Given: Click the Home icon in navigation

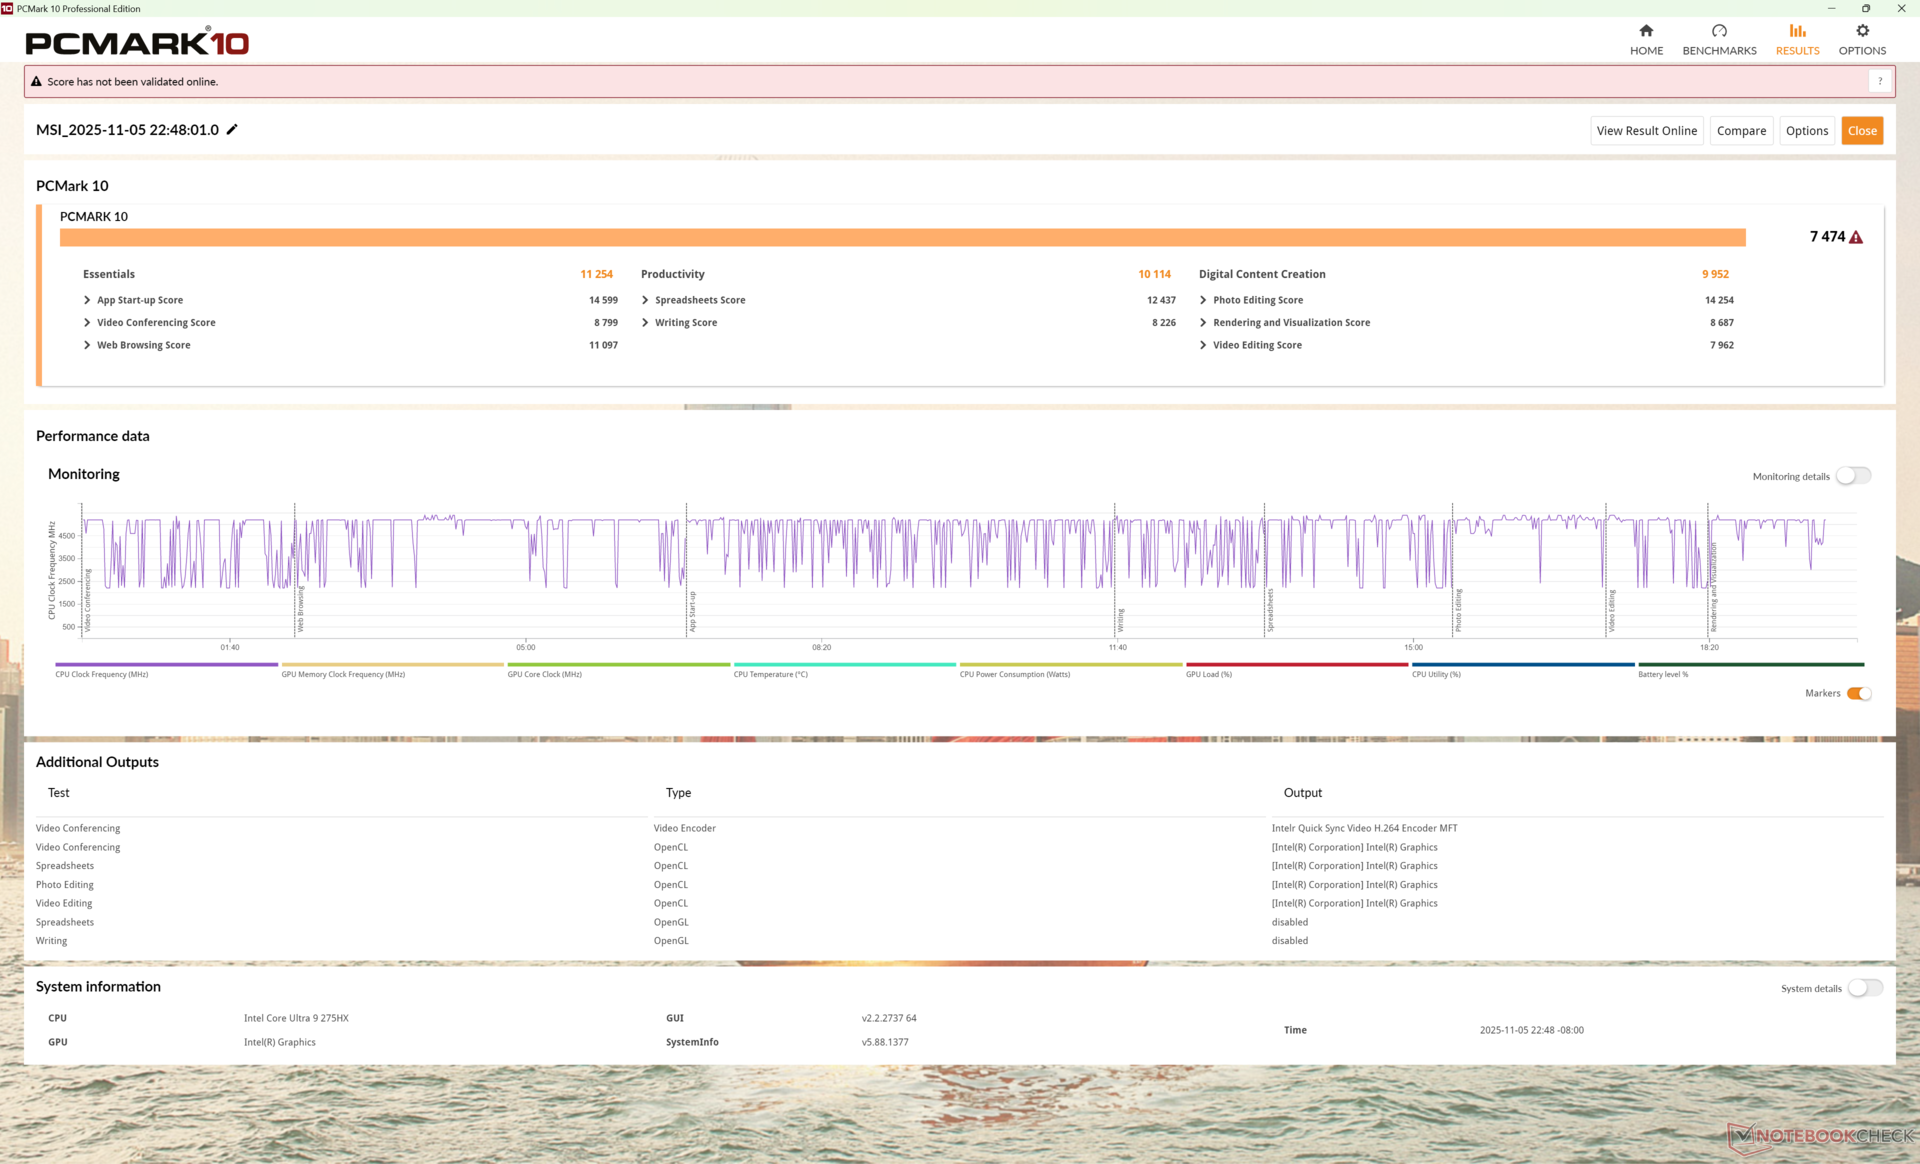Looking at the screenshot, I should pyautogui.click(x=1646, y=31).
